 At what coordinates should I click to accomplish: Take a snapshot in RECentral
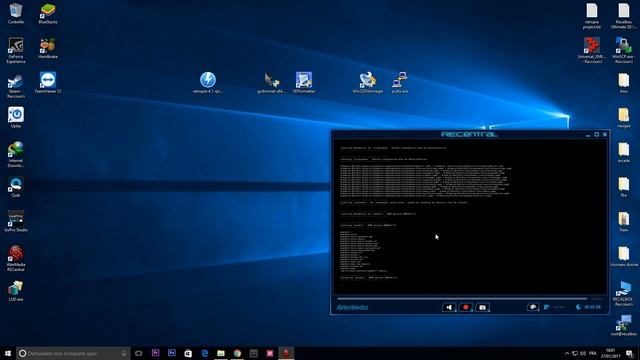[x=482, y=307]
